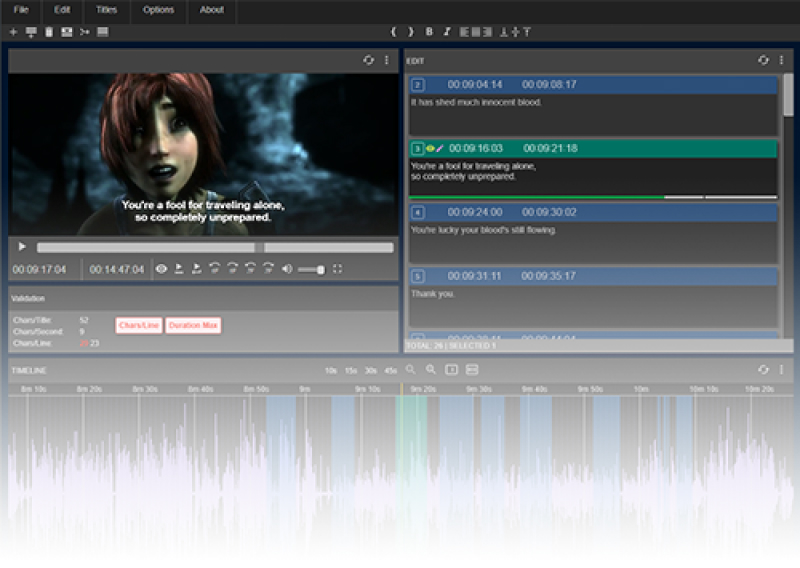The height and width of the screenshot is (568, 800).
Task: Click the fourth curved-arrow jump icon
Action: pyautogui.click(x=268, y=268)
